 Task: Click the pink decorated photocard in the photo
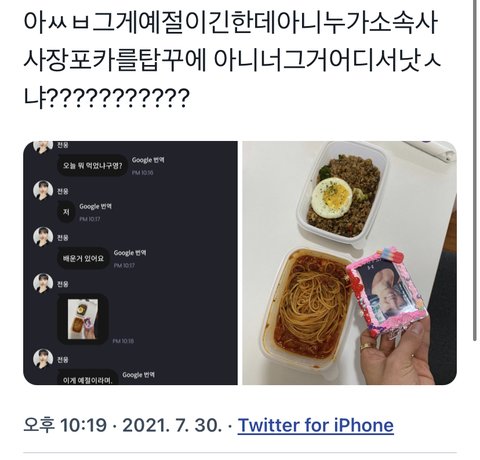pyautogui.click(x=386, y=292)
